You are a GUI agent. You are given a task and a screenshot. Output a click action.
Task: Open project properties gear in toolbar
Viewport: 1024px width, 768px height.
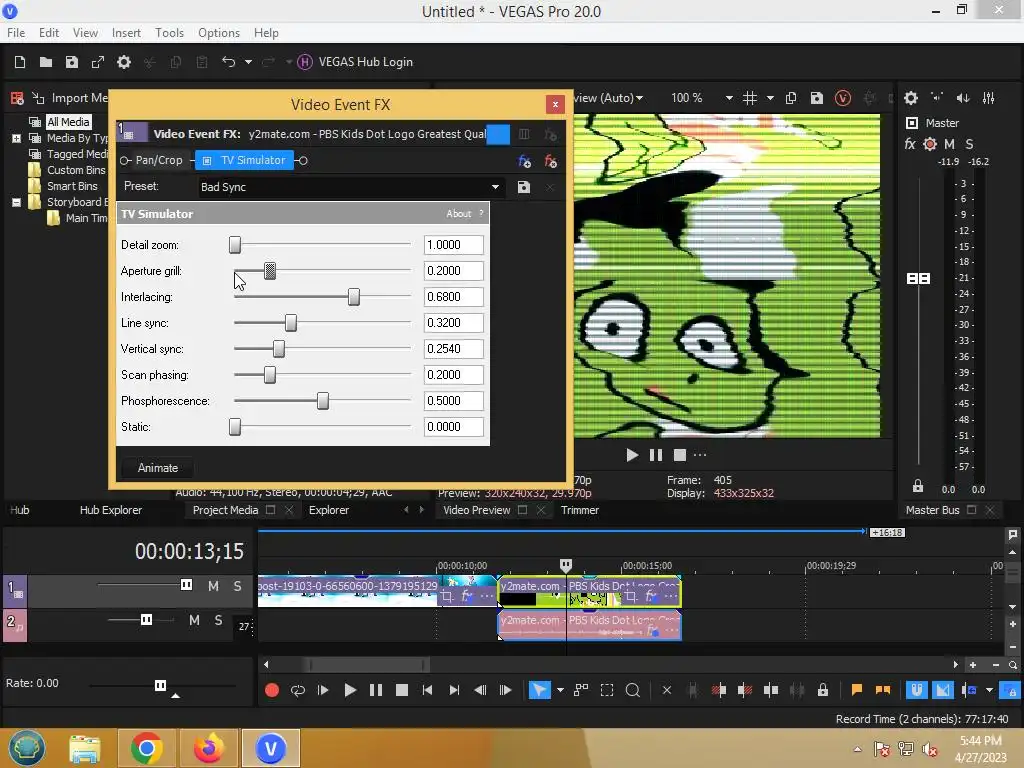point(124,62)
